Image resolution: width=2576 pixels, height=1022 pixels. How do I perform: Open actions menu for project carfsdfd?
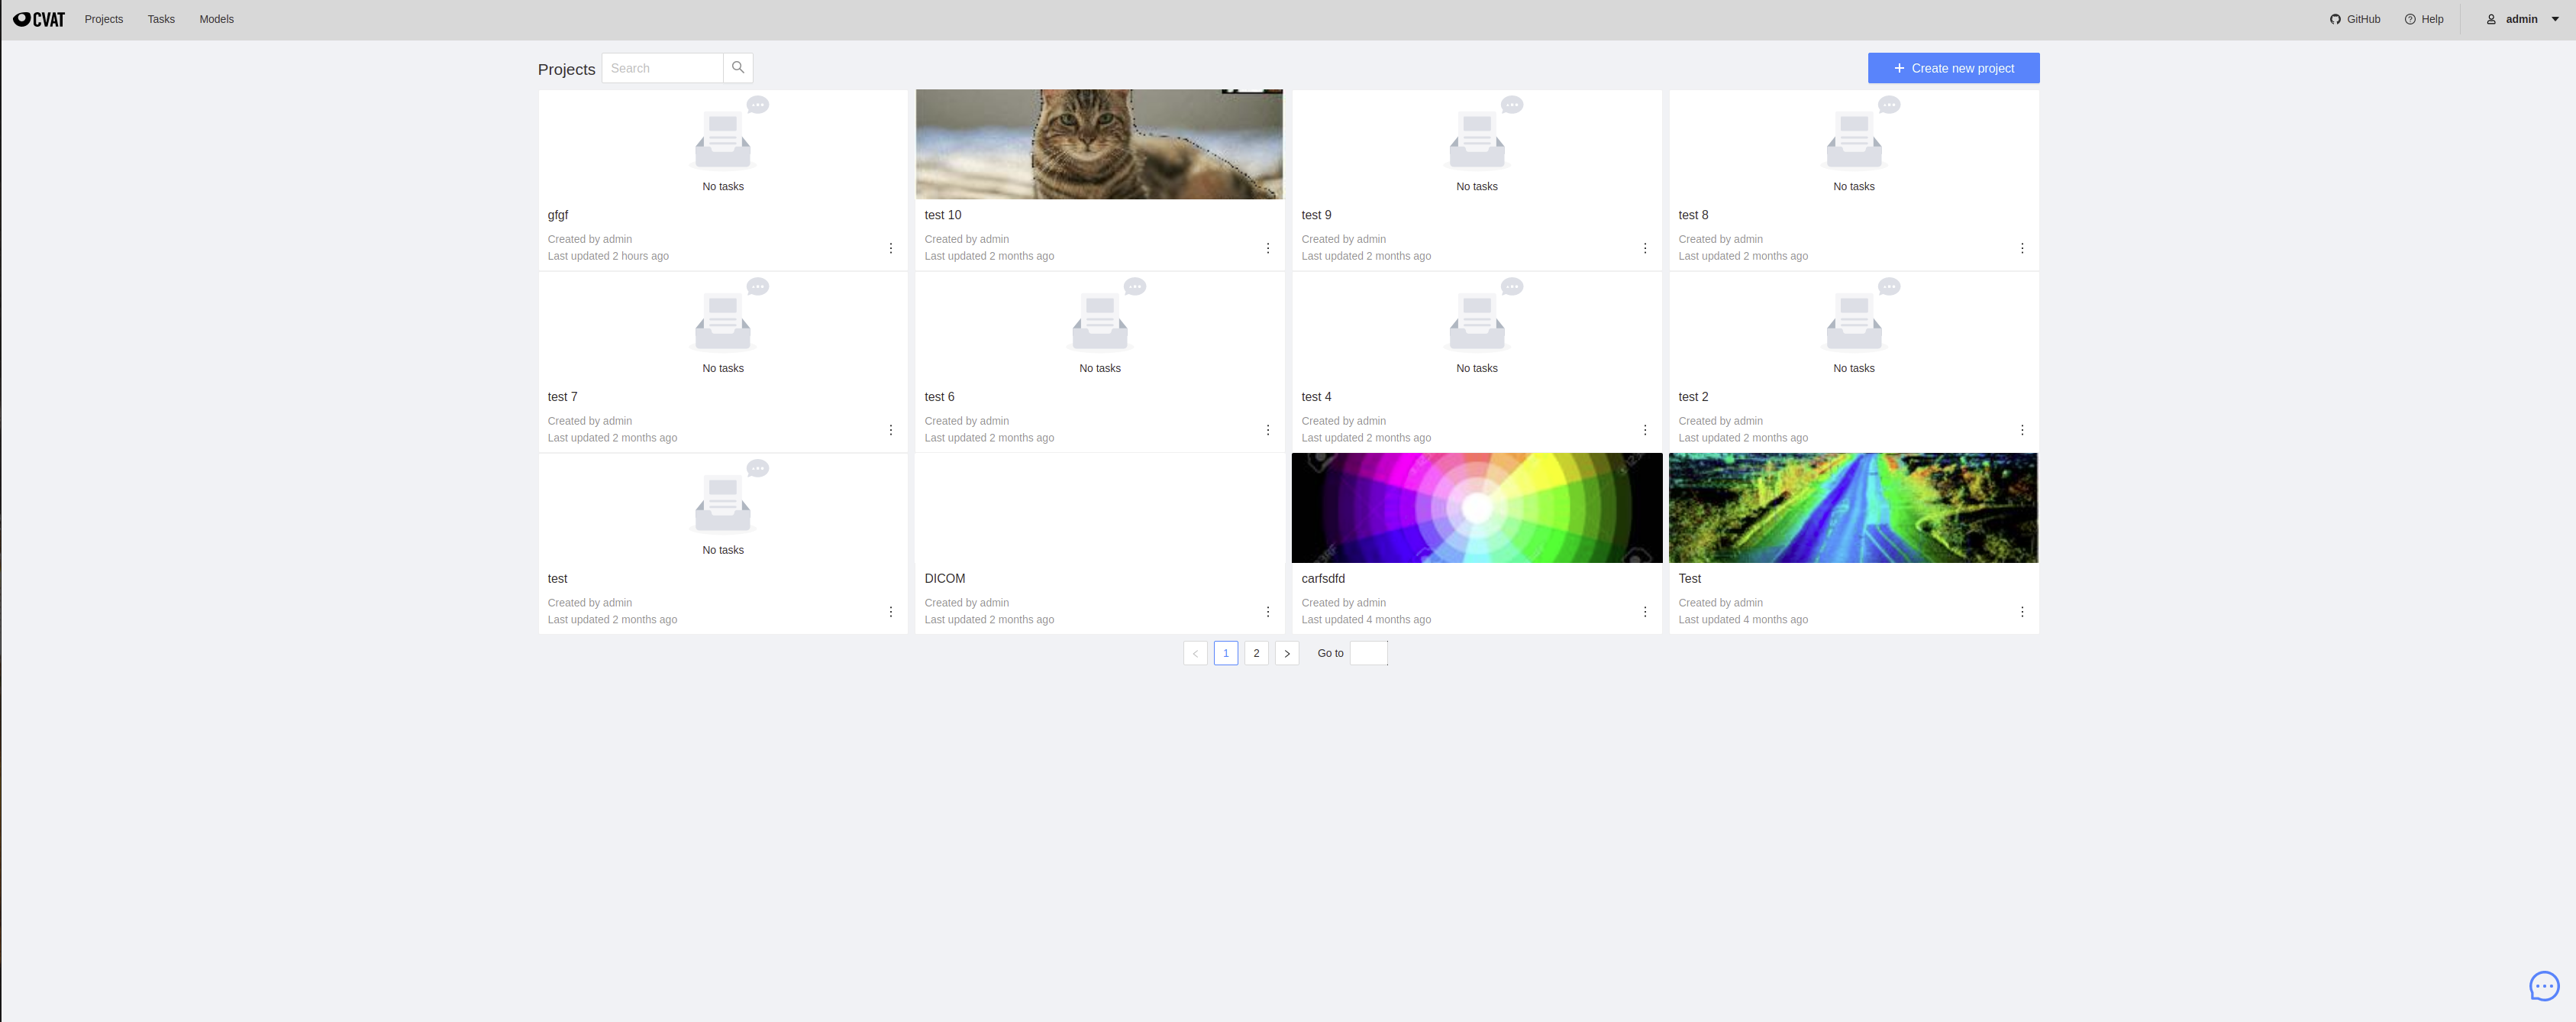coord(1645,611)
